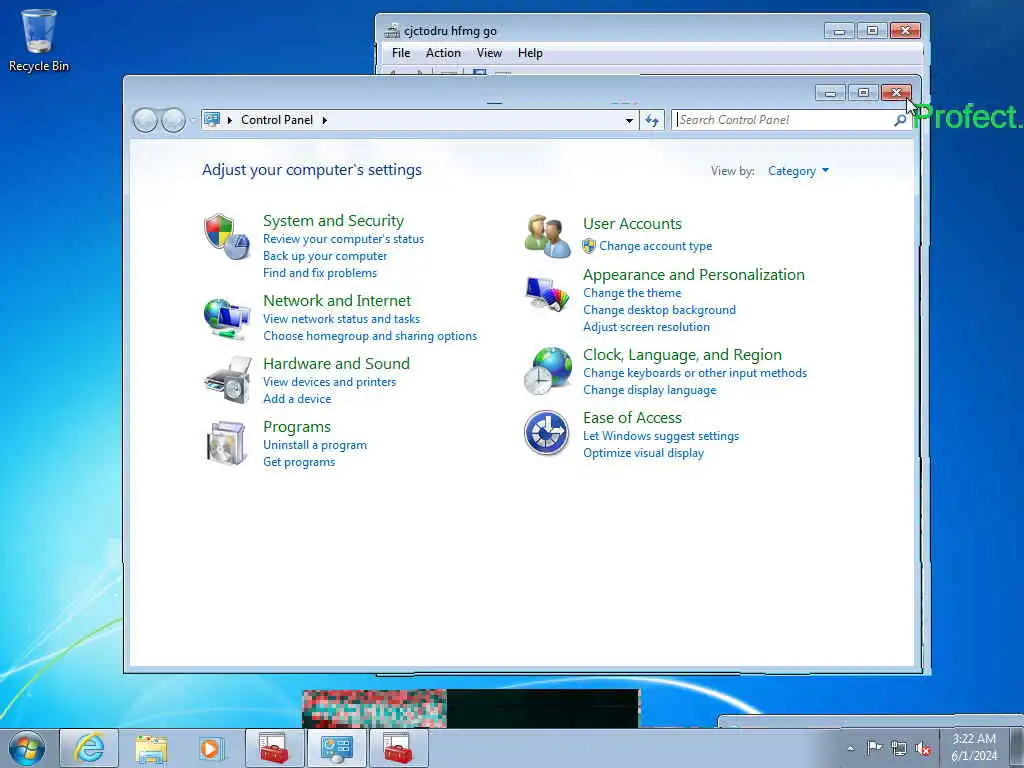Click Change desktop background link
The height and width of the screenshot is (768, 1024).
pos(659,310)
